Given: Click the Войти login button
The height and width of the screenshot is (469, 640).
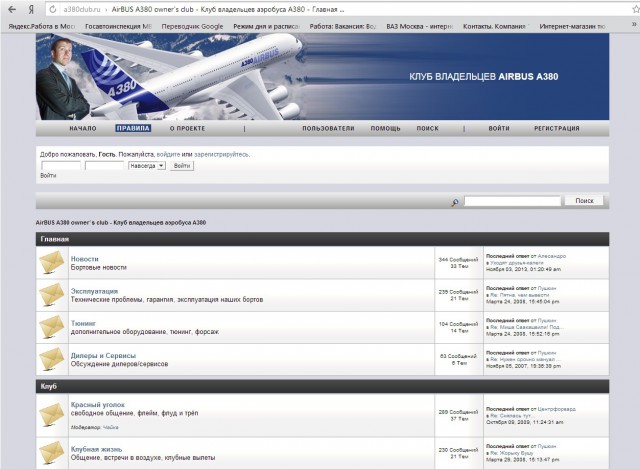Looking at the screenshot, I should (x=182, y=166).
